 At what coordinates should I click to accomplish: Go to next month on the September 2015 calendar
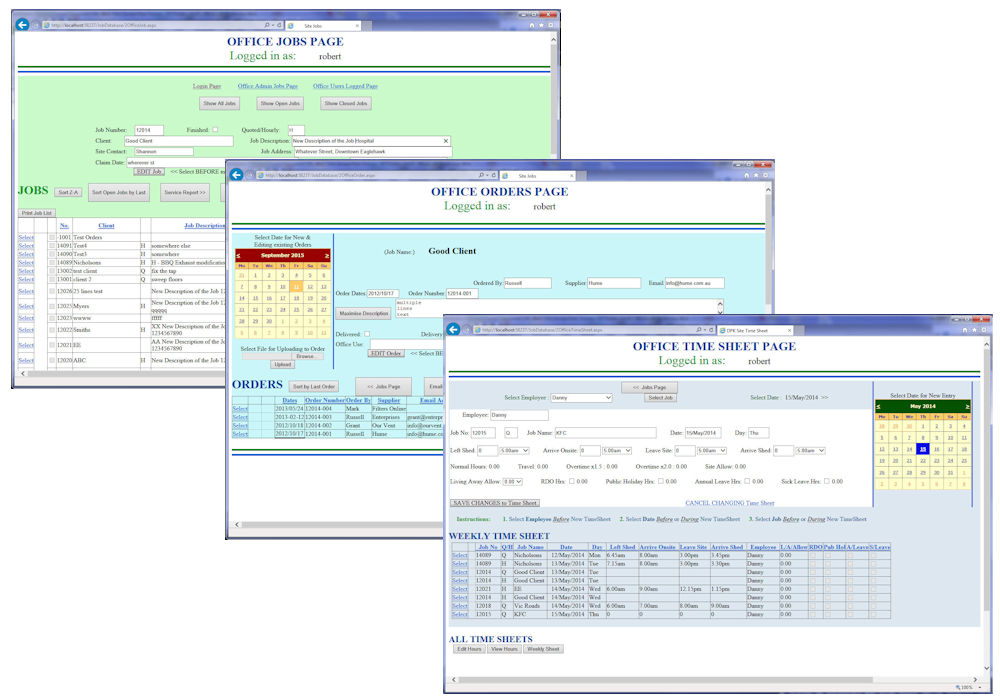pyautogui.click(x=326, y=256)
